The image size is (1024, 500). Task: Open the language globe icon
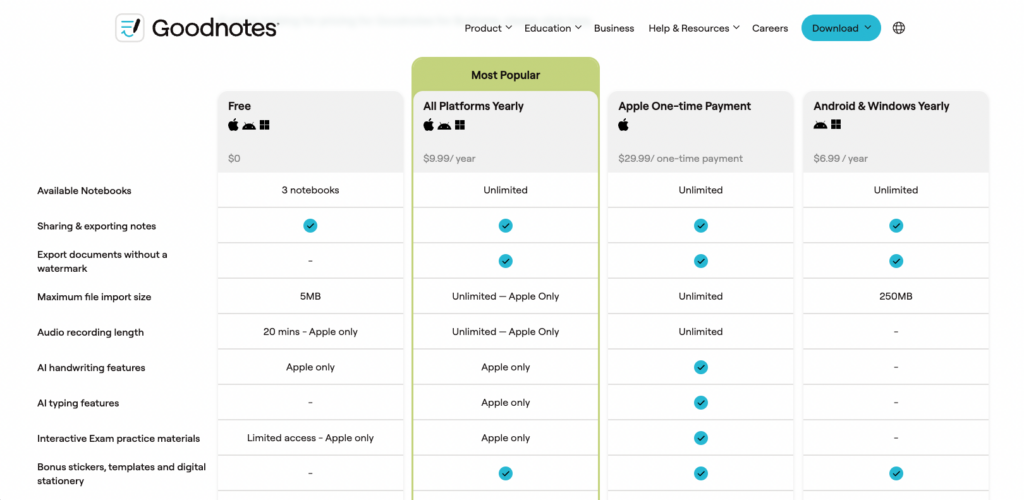point(899,28)
